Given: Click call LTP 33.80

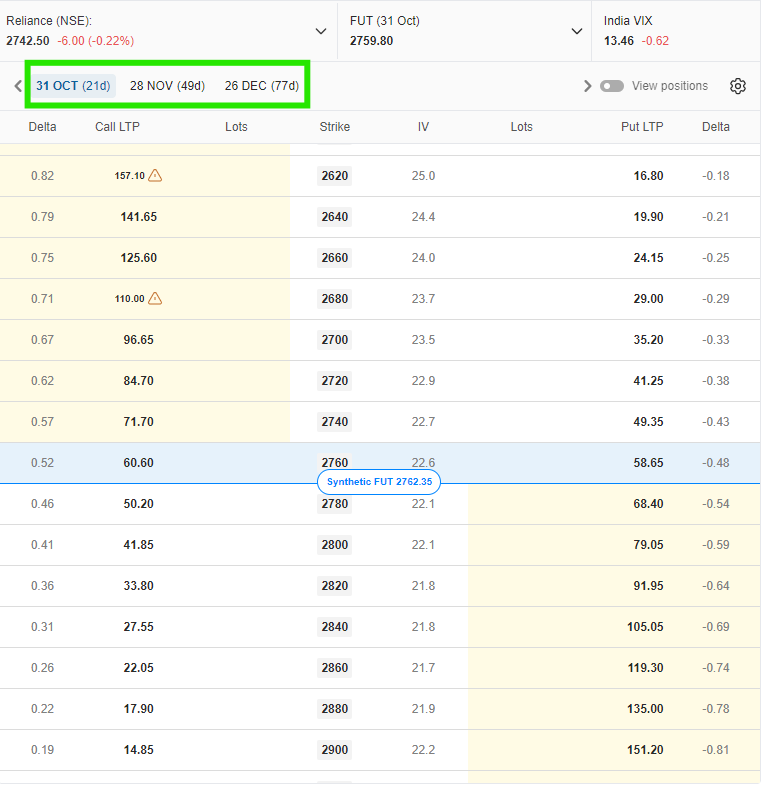Looking at the screenshot, I should (139, 586).
